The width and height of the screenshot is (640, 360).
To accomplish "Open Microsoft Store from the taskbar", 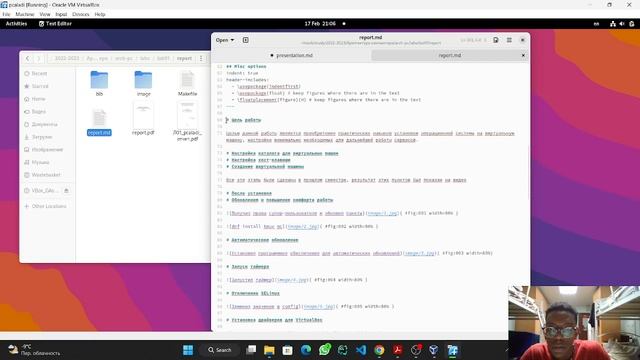I will (x=287, y=350).
